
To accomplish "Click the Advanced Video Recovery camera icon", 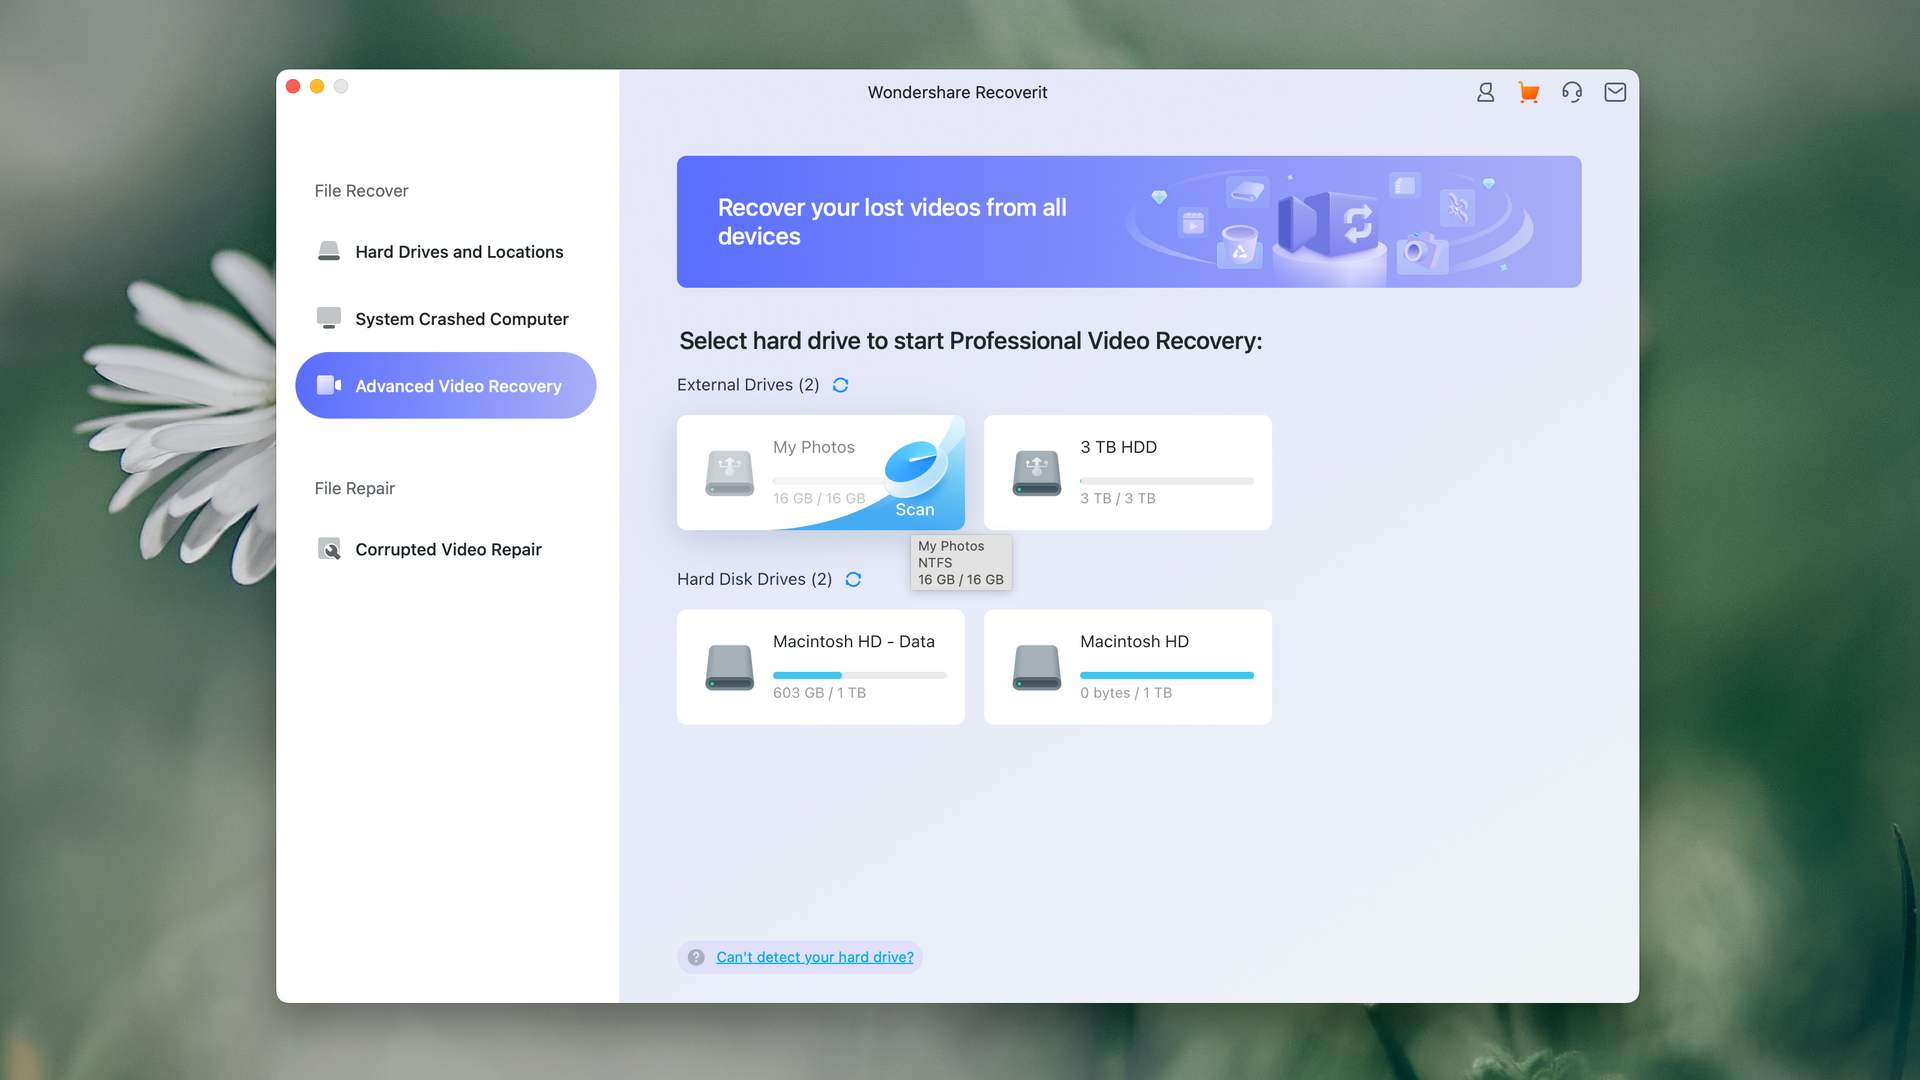I will (x=329, y=385).
